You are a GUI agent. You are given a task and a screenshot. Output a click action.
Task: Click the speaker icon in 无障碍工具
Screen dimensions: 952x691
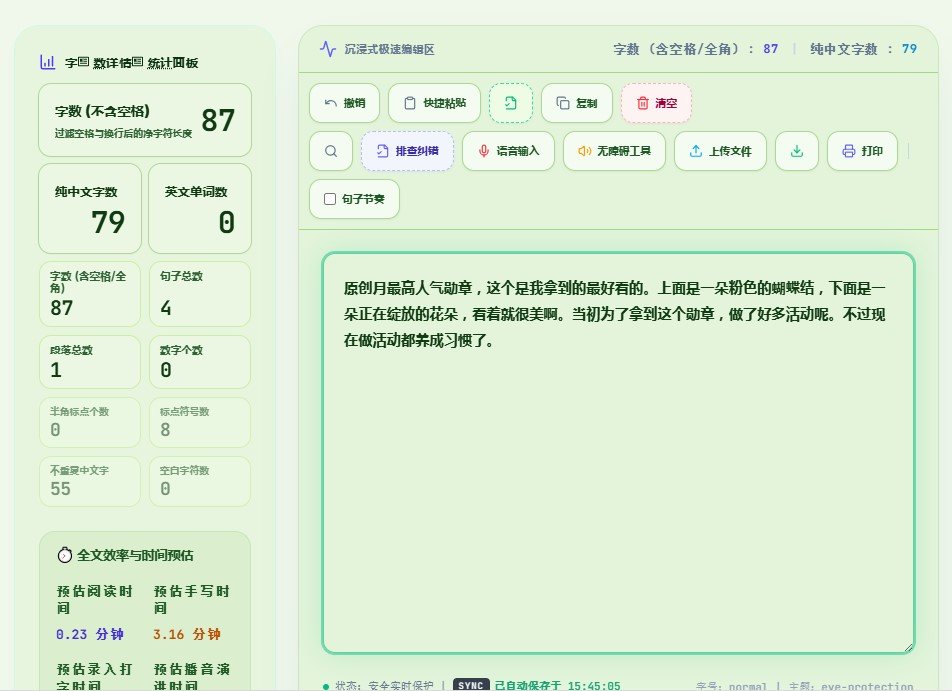click(x=584, y=151)
